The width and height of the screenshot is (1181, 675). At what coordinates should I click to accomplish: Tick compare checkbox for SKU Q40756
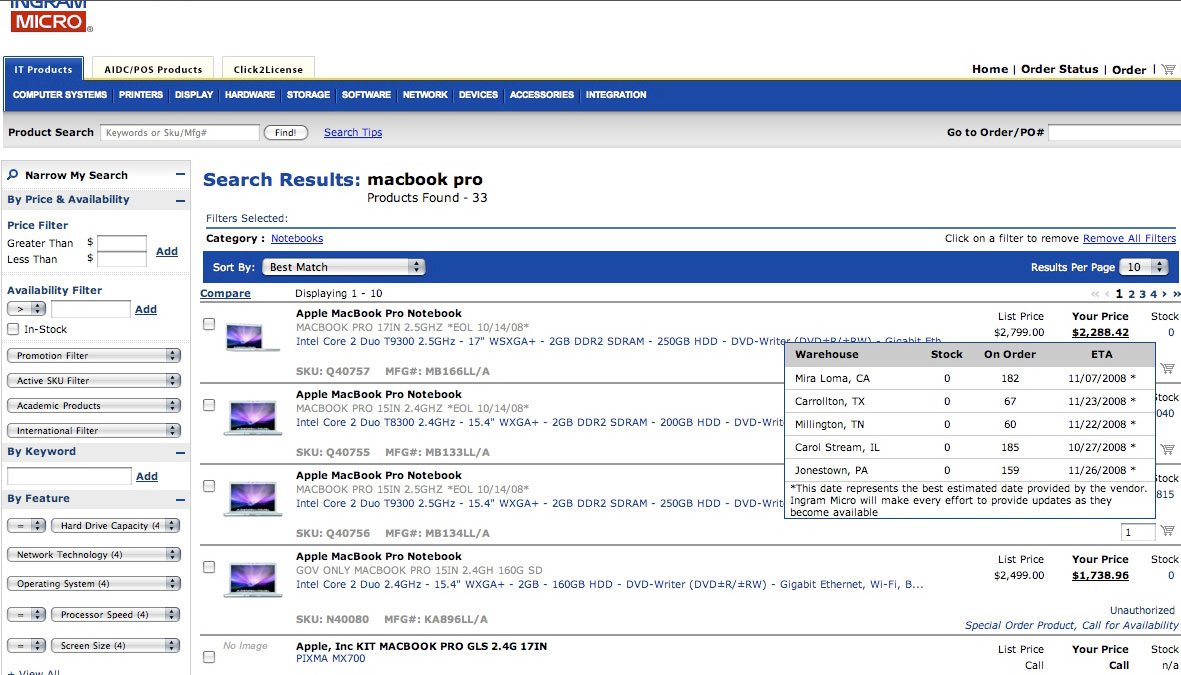click(x=209, y=486)
